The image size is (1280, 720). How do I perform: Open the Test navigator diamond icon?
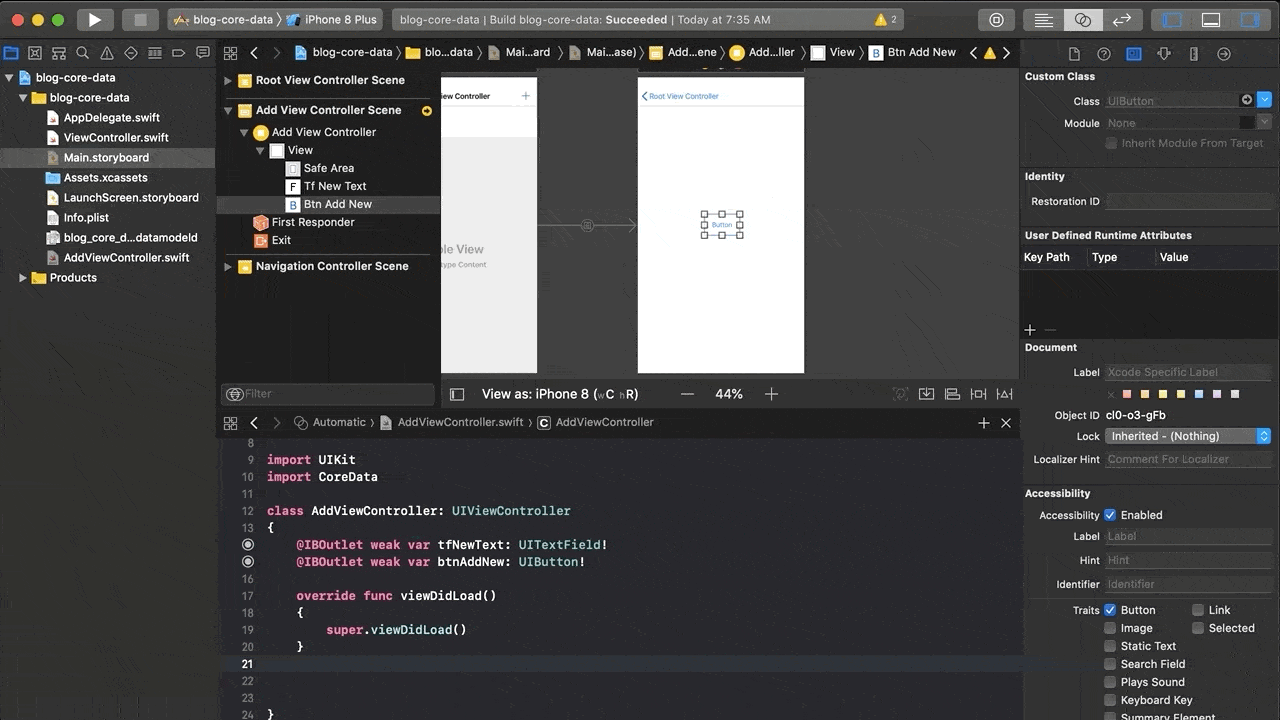tap(130, 53)
